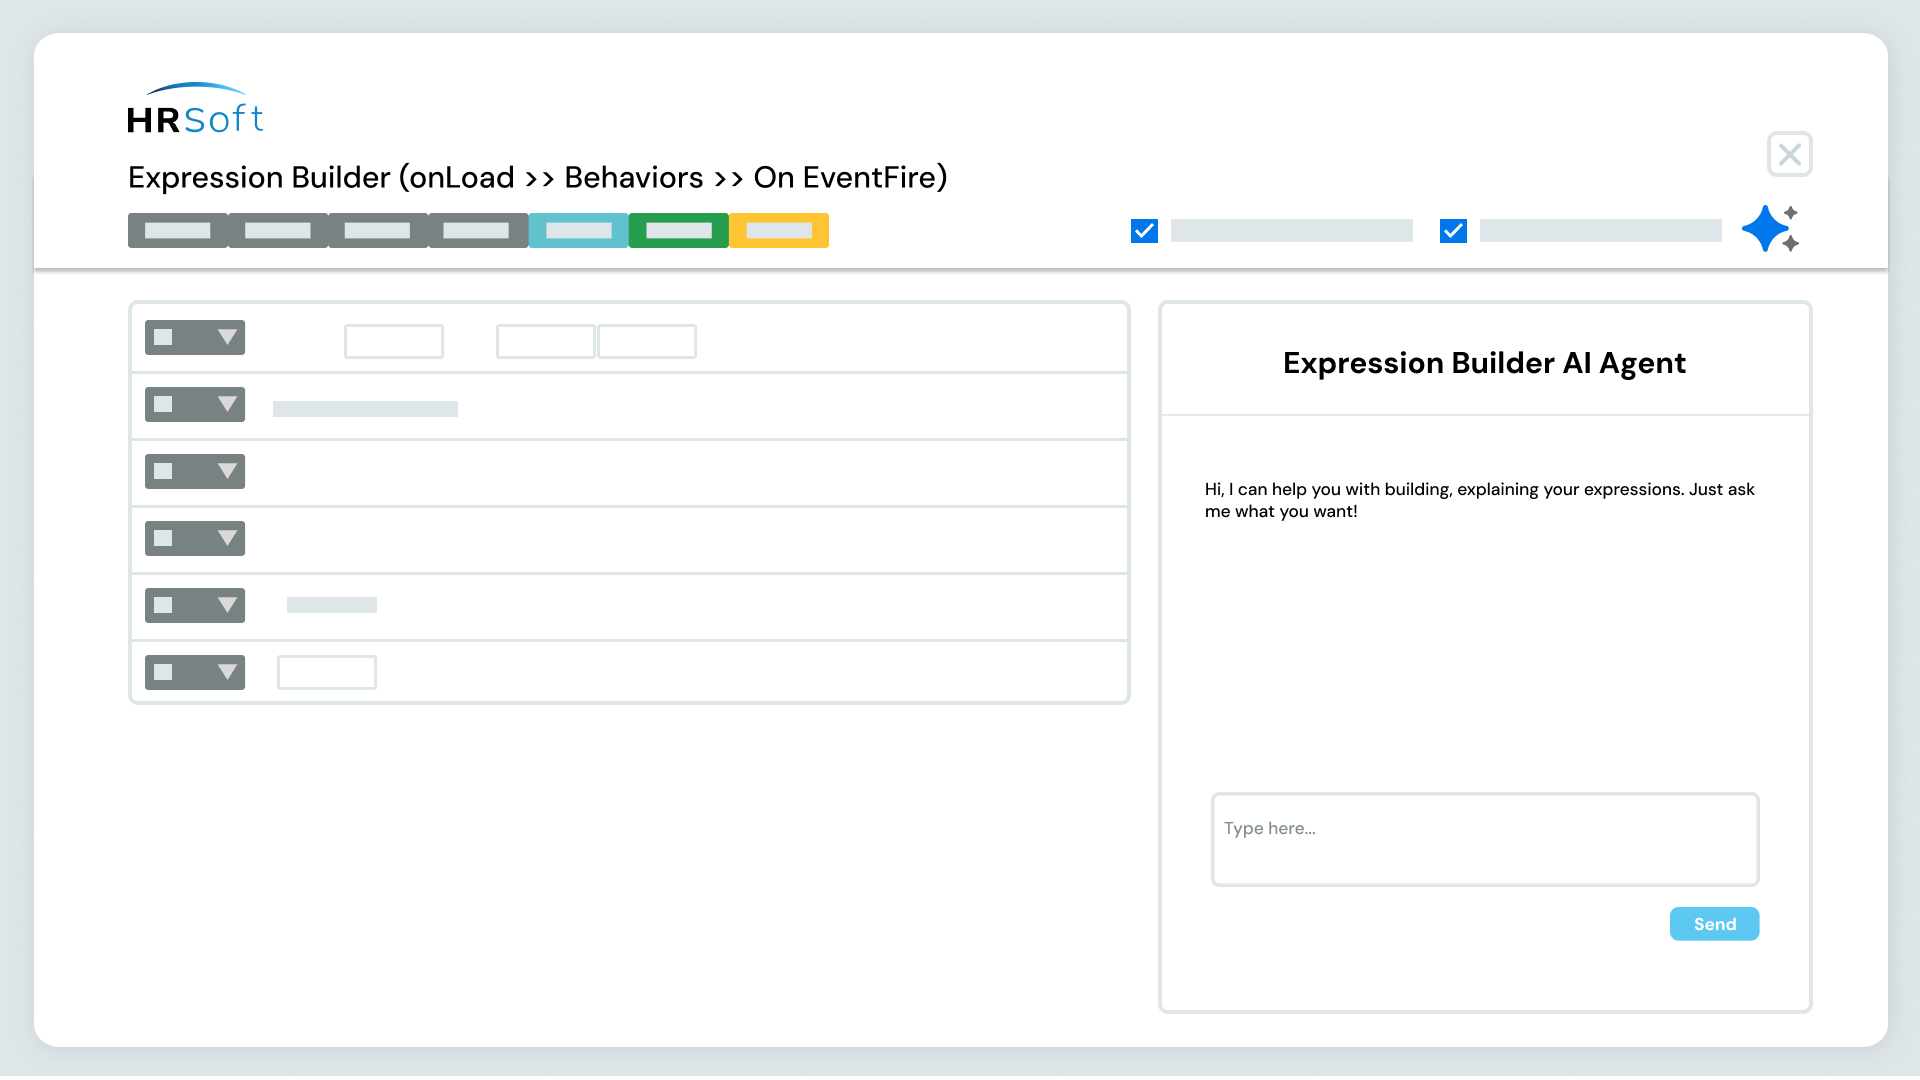Click the square icon in last row
This screenshot has width=1920, height=1080.
pyautogui.click(x=163, y=673)
